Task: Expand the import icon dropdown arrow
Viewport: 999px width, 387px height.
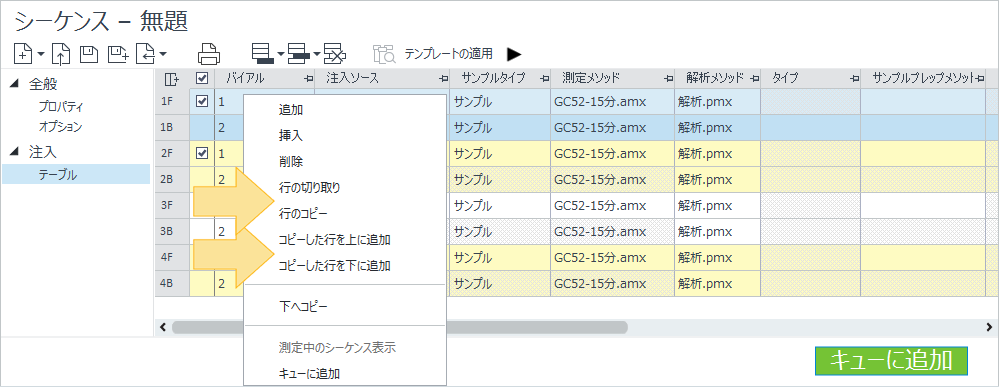Action: pyautogui.click(x=163, y=54)
